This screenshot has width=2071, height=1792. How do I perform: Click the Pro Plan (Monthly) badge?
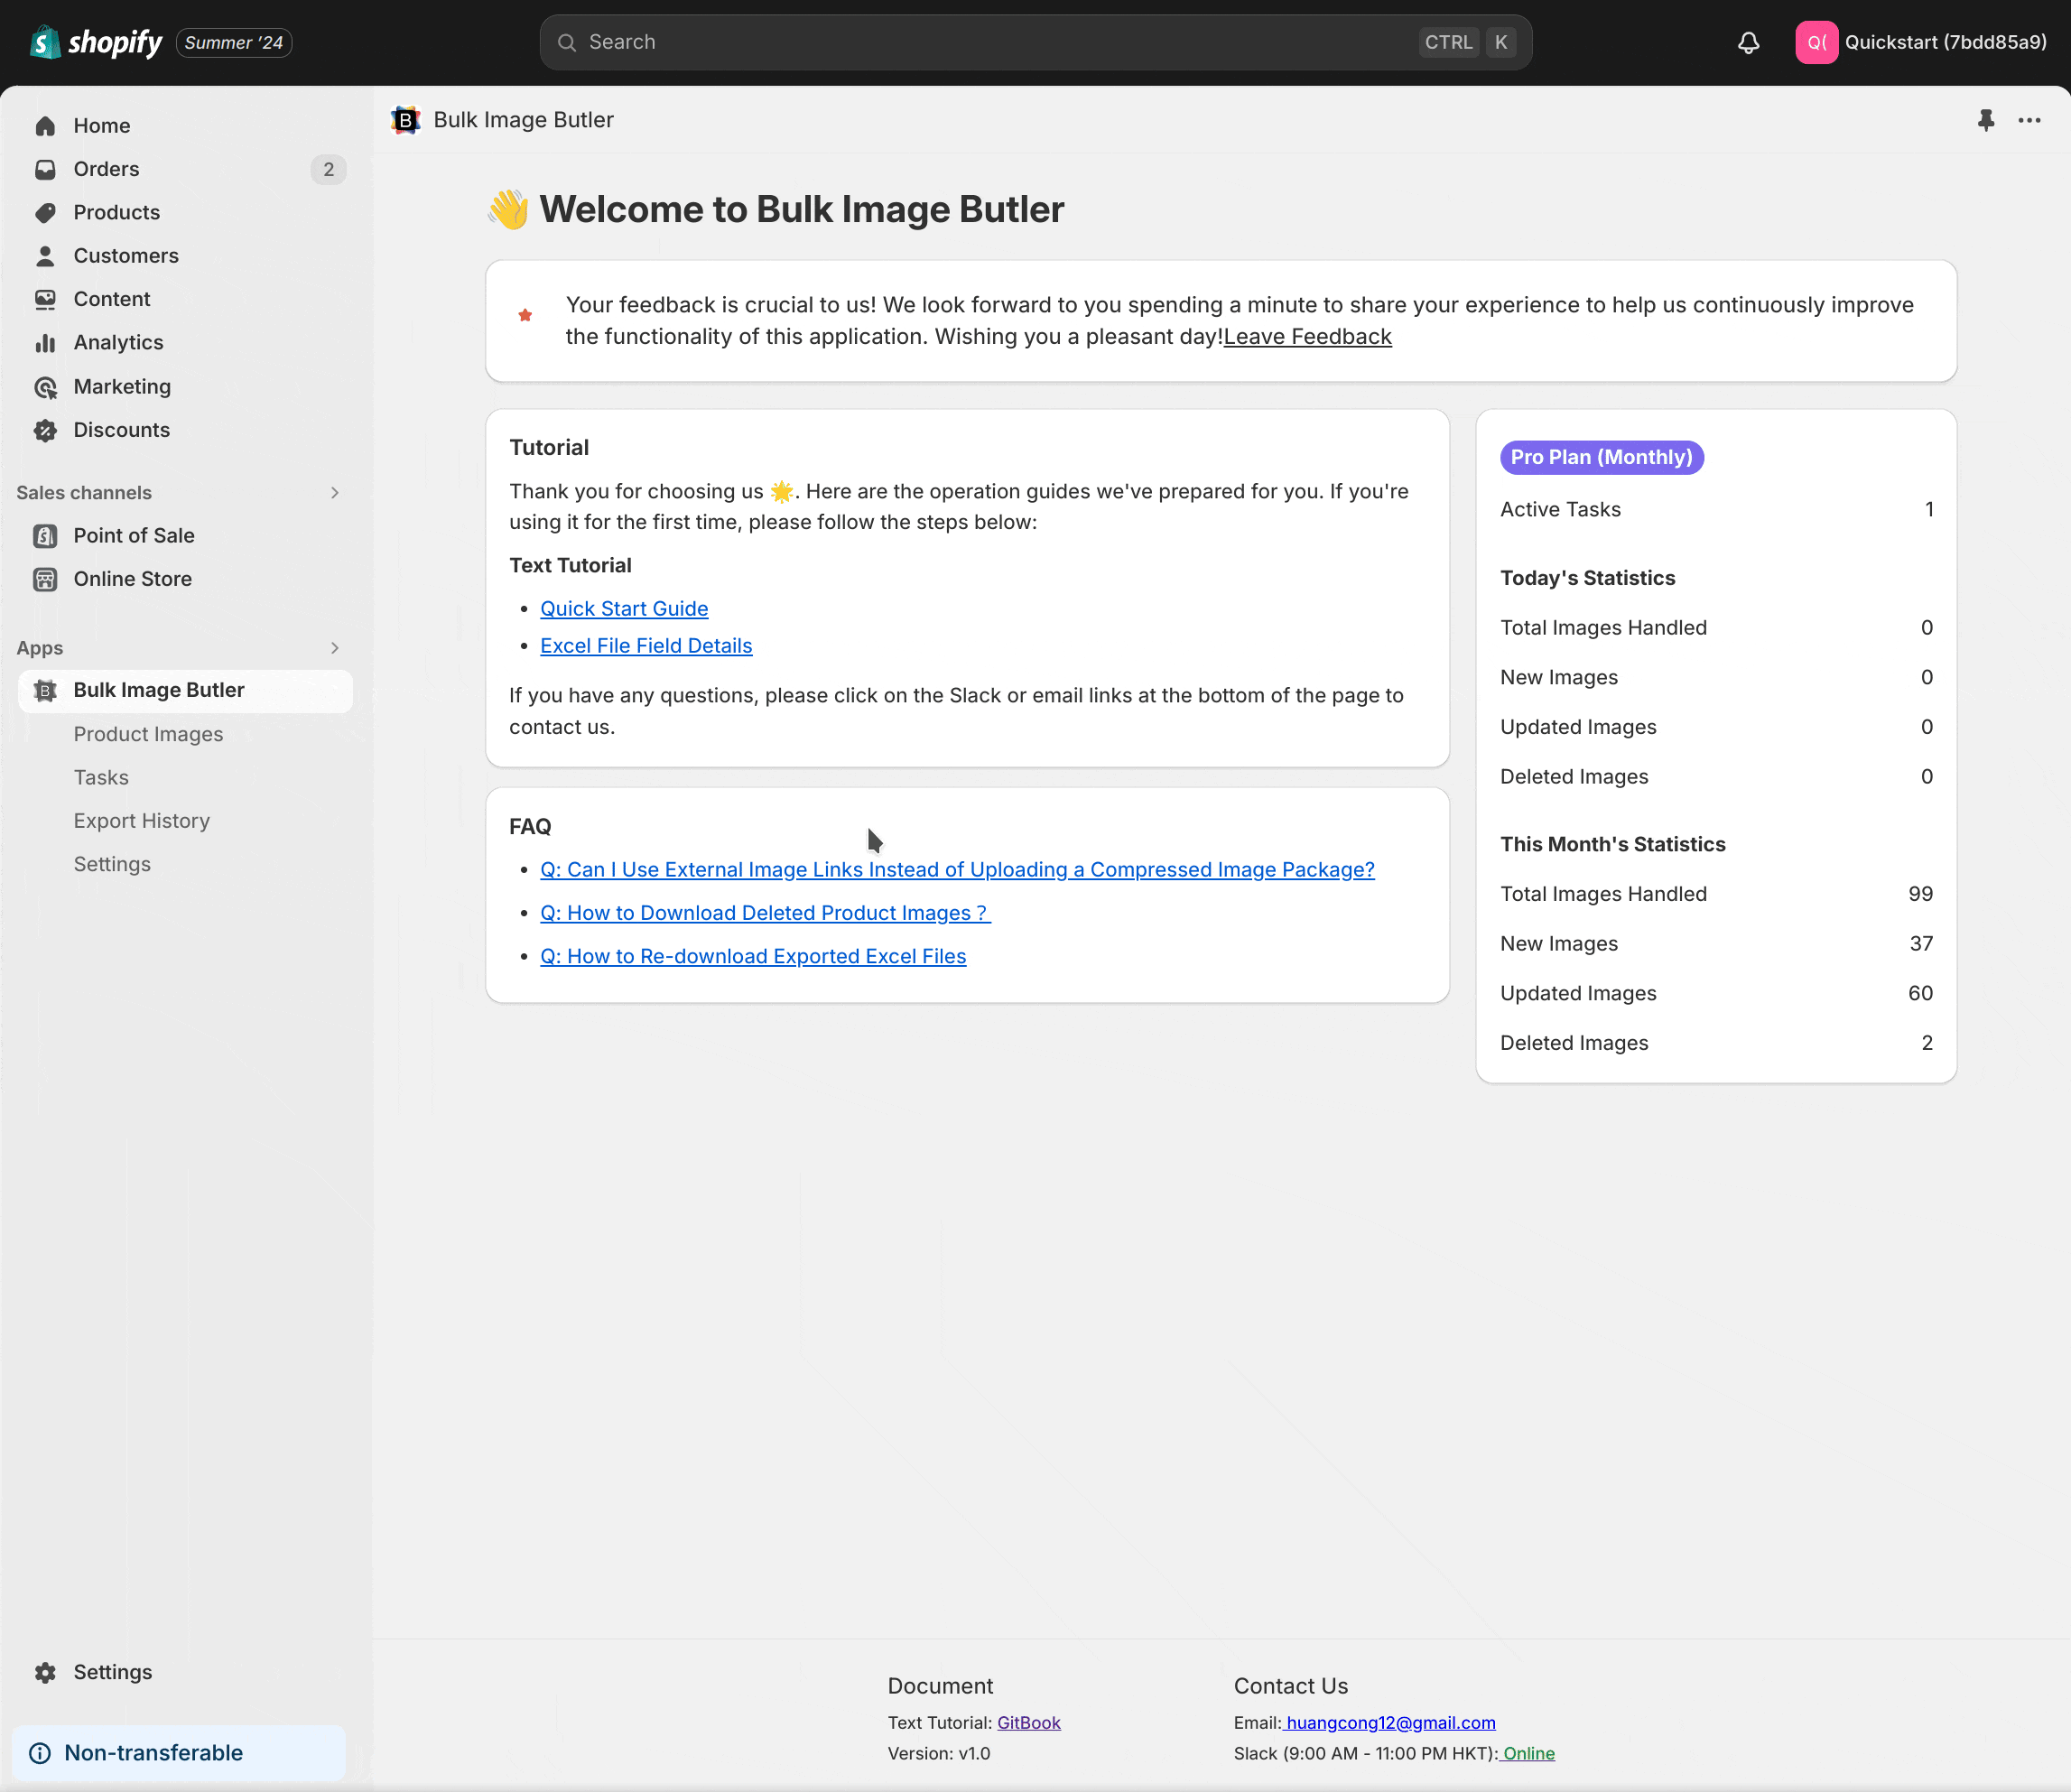[x=1601, y=457]
